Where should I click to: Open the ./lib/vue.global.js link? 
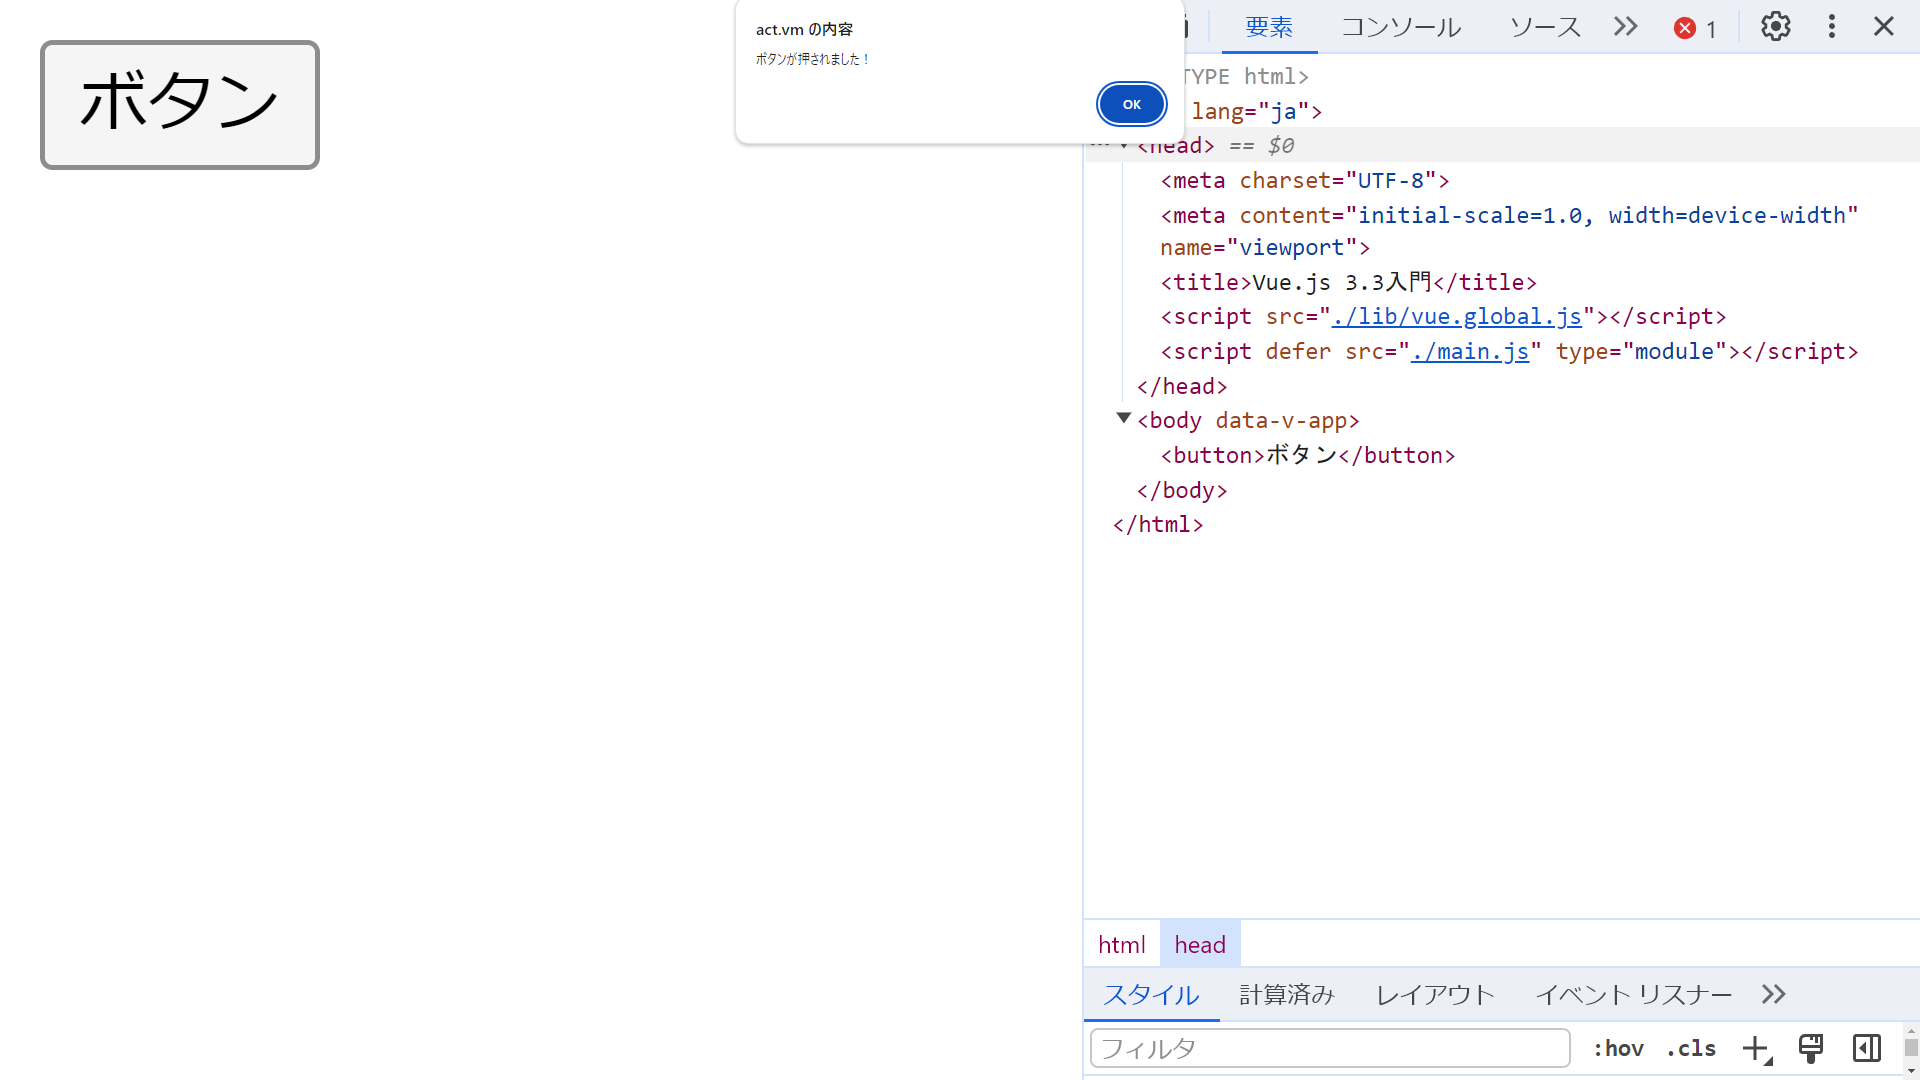(1456, 316)
